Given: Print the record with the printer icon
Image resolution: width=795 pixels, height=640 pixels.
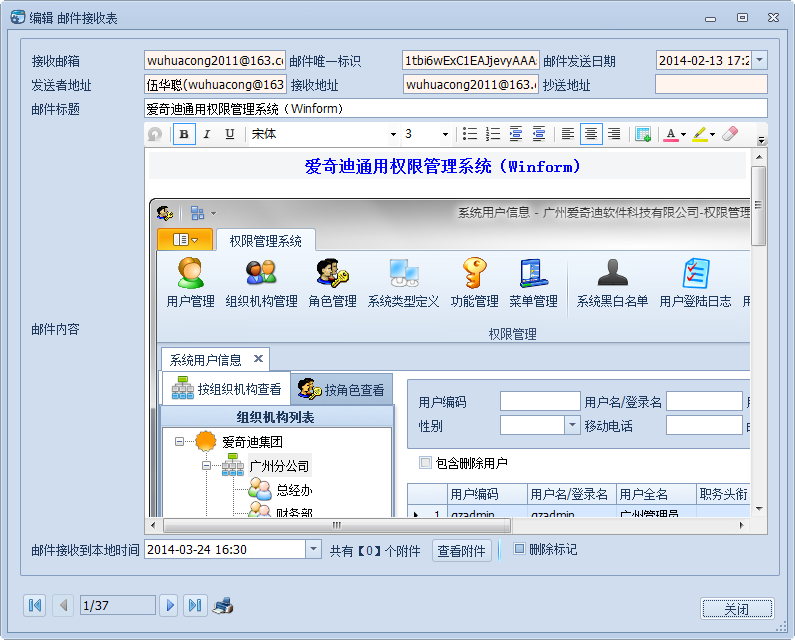Looking at the screenshot, I should [223, 606].
